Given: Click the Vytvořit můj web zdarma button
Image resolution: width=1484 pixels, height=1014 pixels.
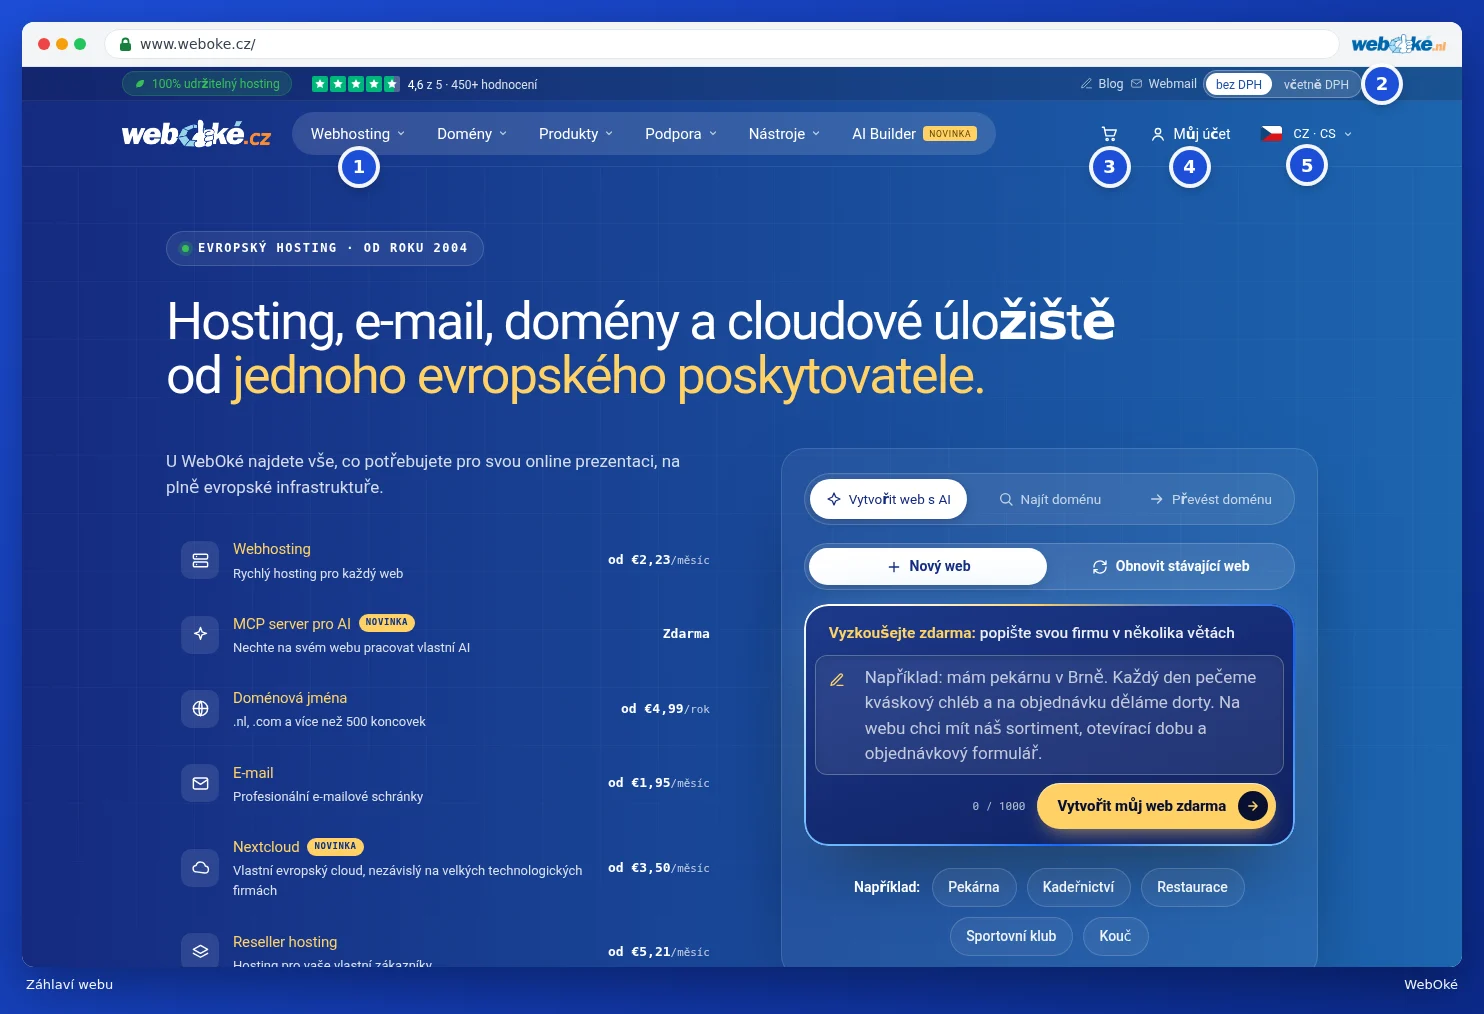Looking at the screenshot, I should pos(1156,806).
